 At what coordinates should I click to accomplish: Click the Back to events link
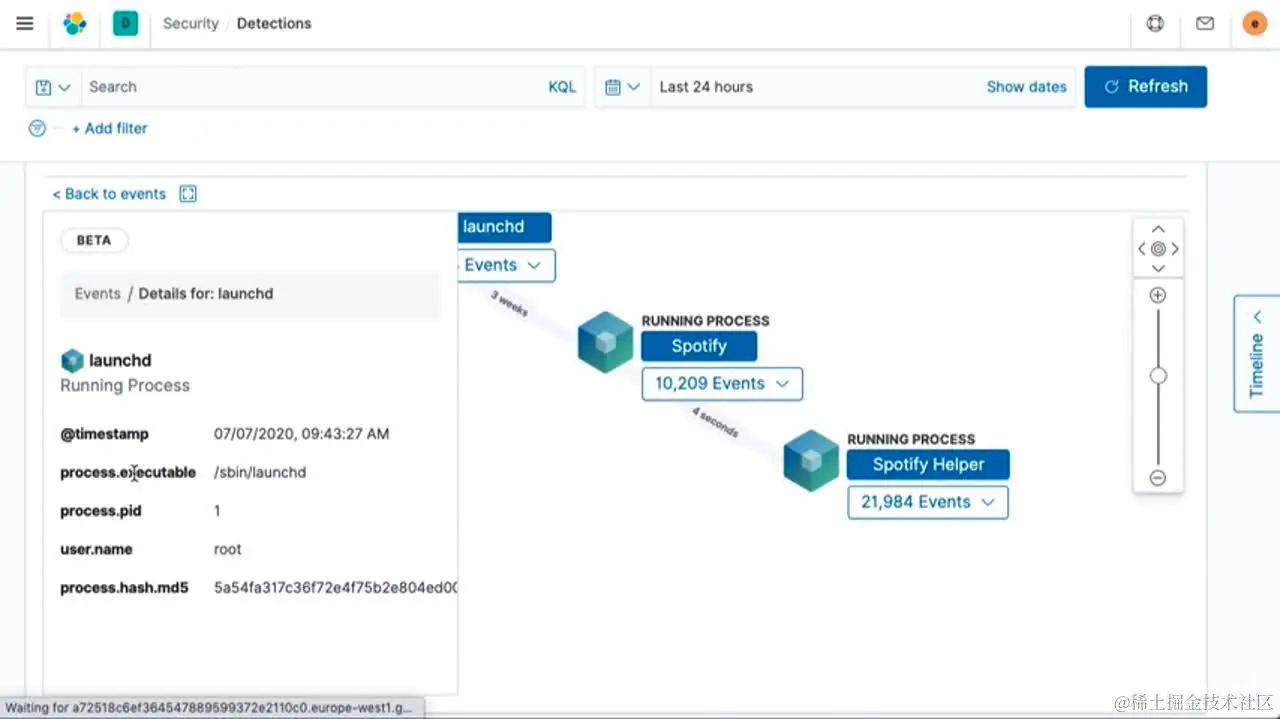pyautogui.click(x=109, y=194)
